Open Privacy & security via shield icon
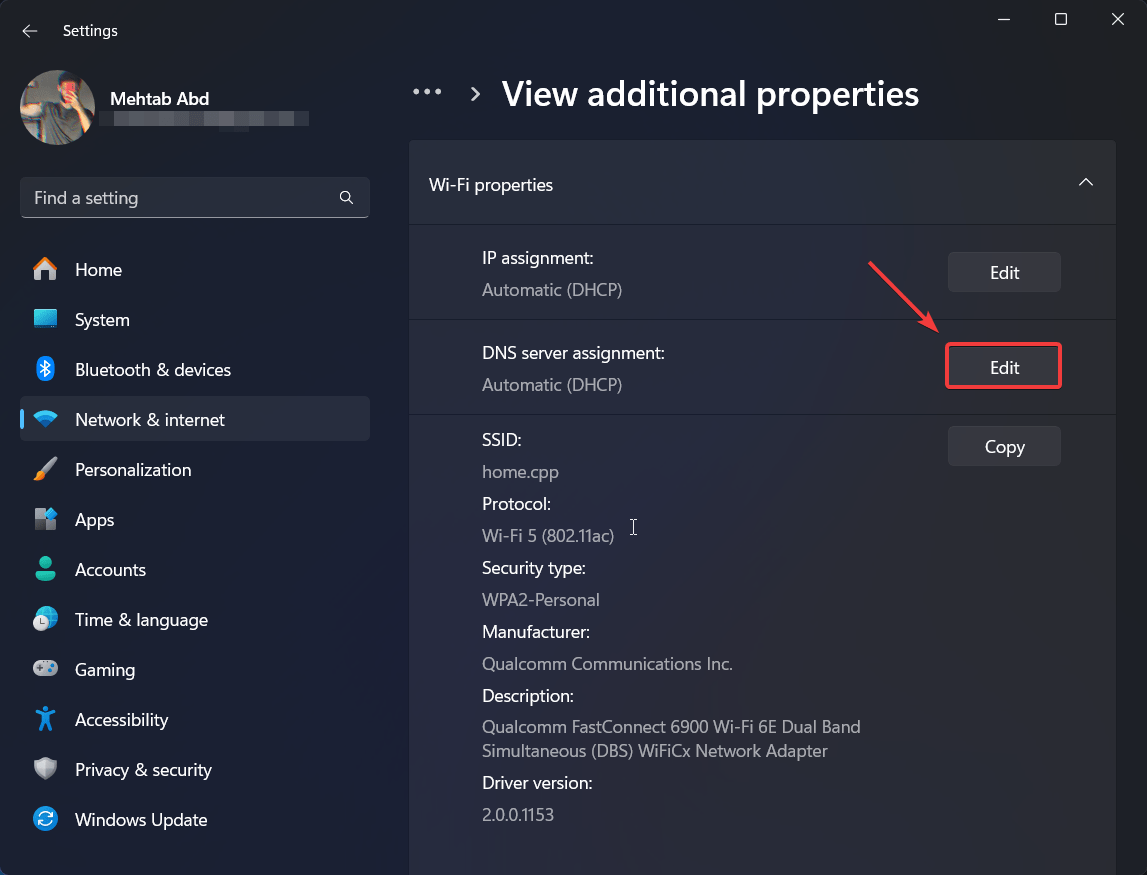 click(x=45, y=769)
